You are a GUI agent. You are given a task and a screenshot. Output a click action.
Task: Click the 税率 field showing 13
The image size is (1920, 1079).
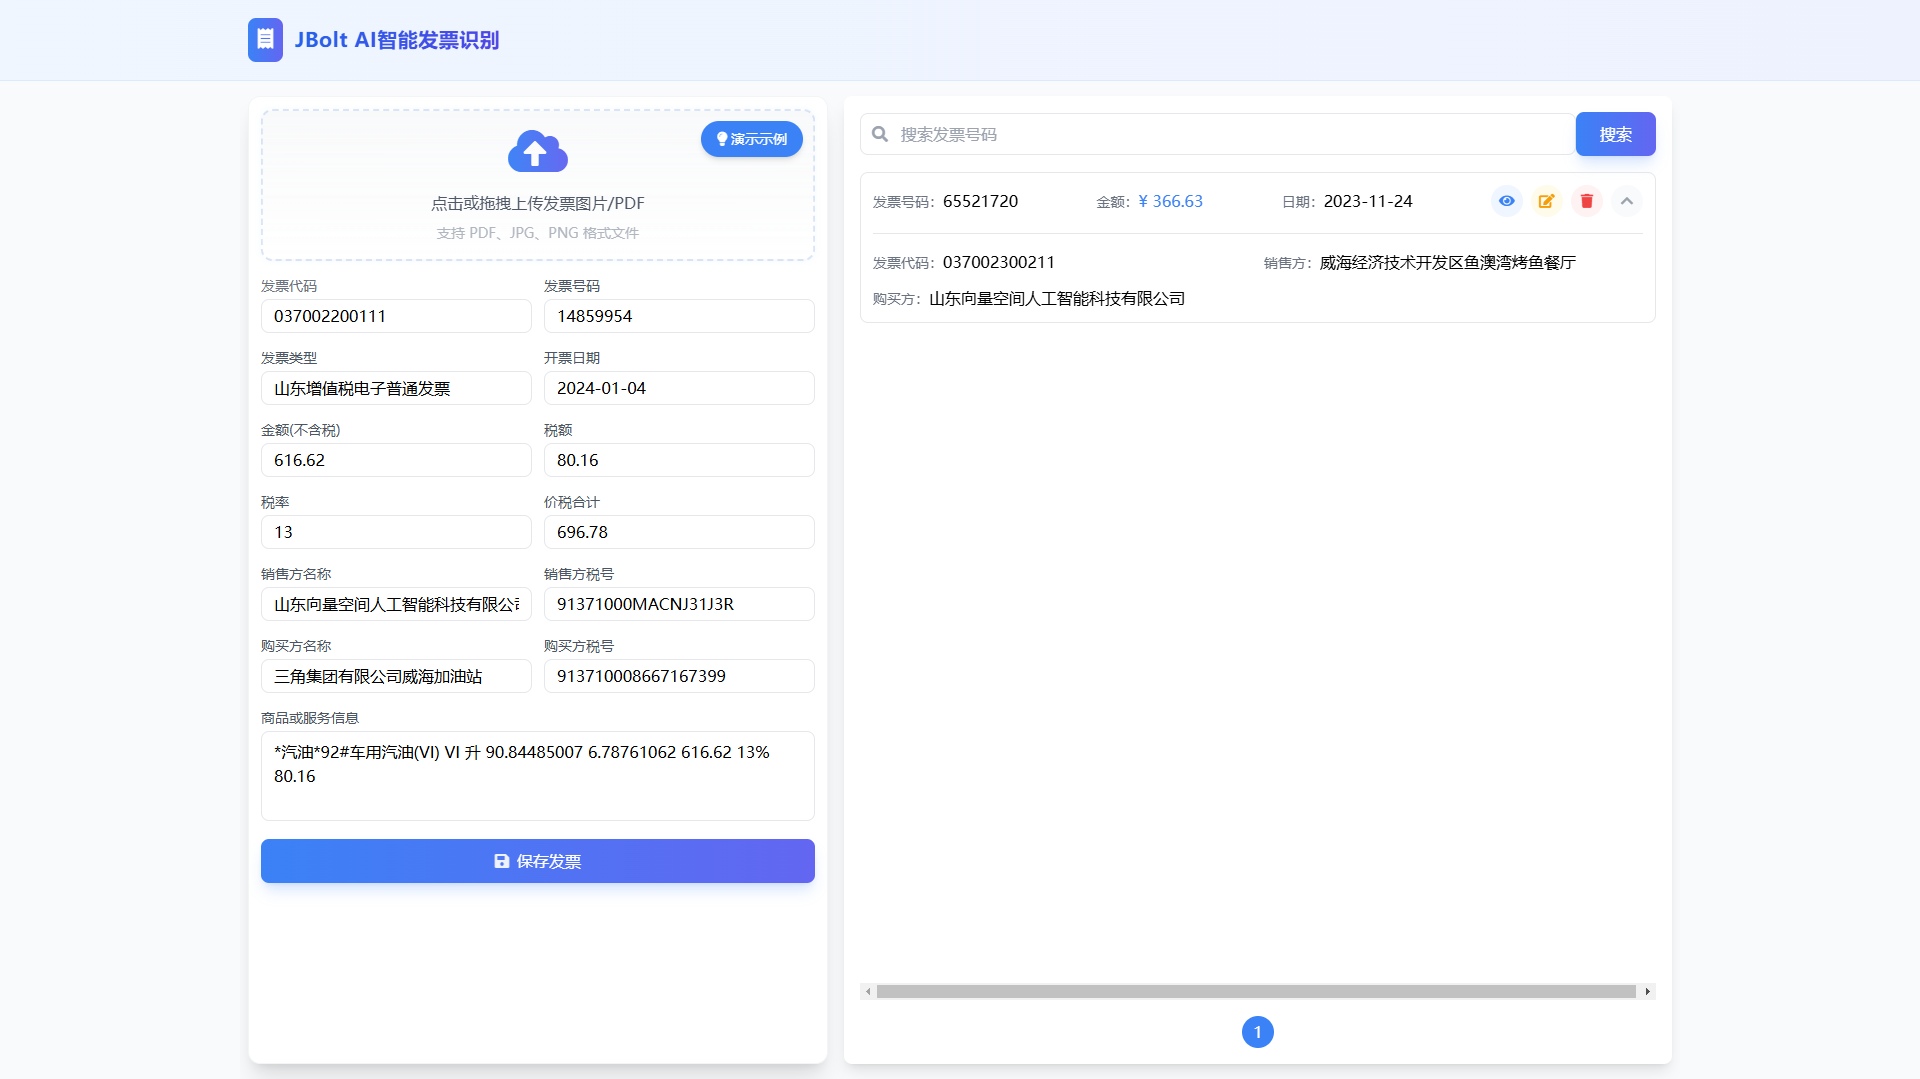396,532
